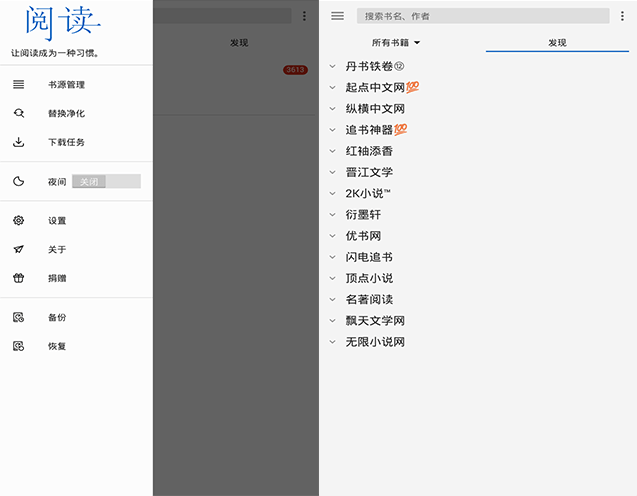Toggle the 夜间 关闭 switch
Screen dimensions: 637x496
tap(106, 181)
